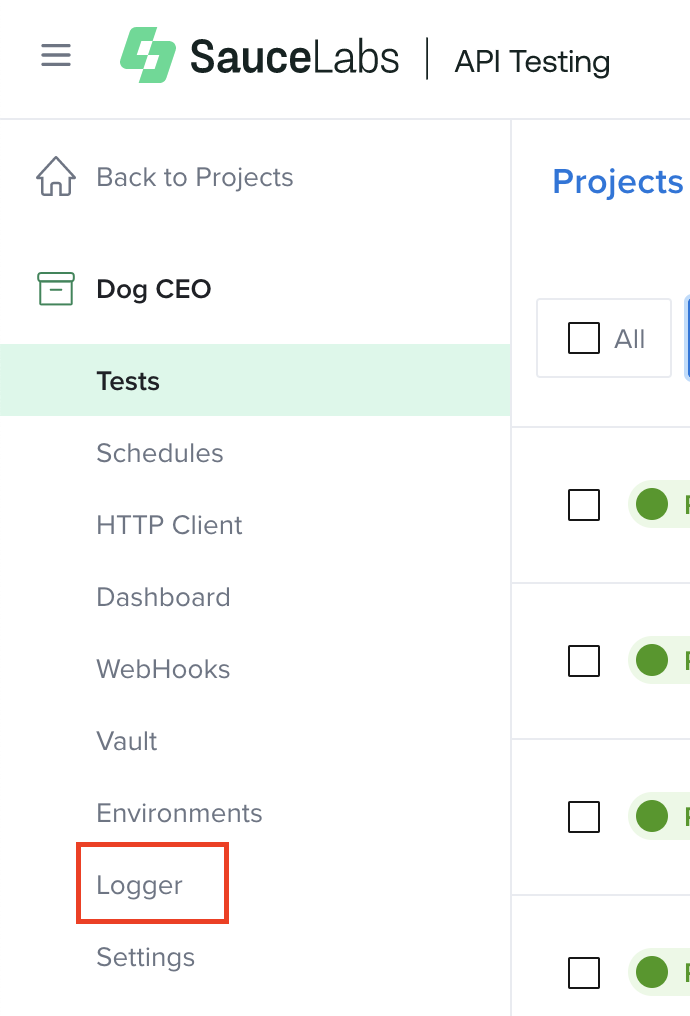
Task: Check the All checkbox to select every test
Action: point(583,338)
